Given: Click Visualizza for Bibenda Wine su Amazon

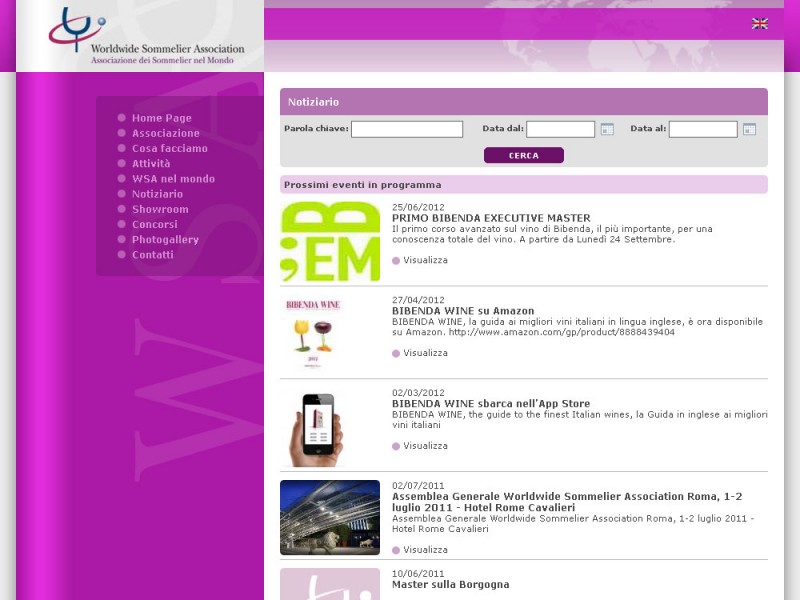Looking at the screenshot, I should 425,353.
